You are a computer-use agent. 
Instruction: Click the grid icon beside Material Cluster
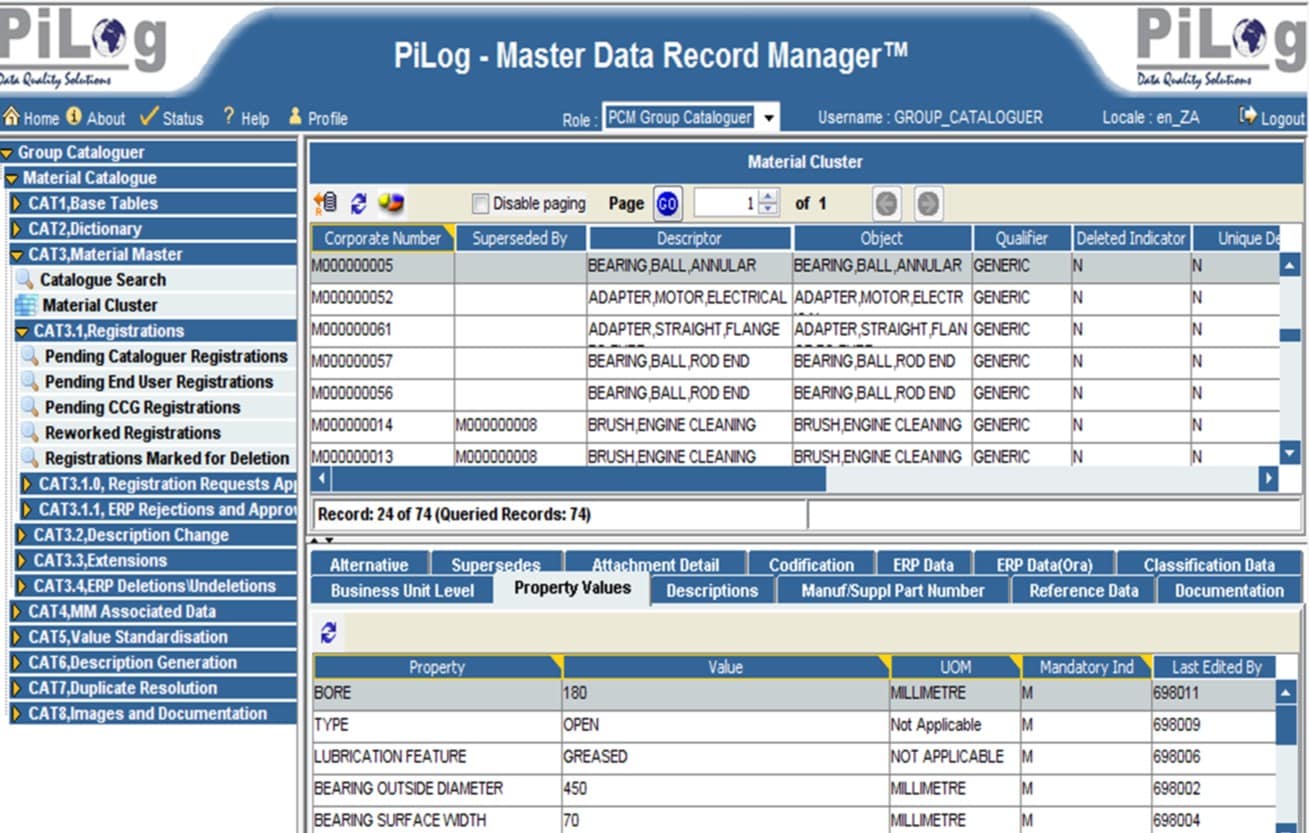click(x=26, y=306)
